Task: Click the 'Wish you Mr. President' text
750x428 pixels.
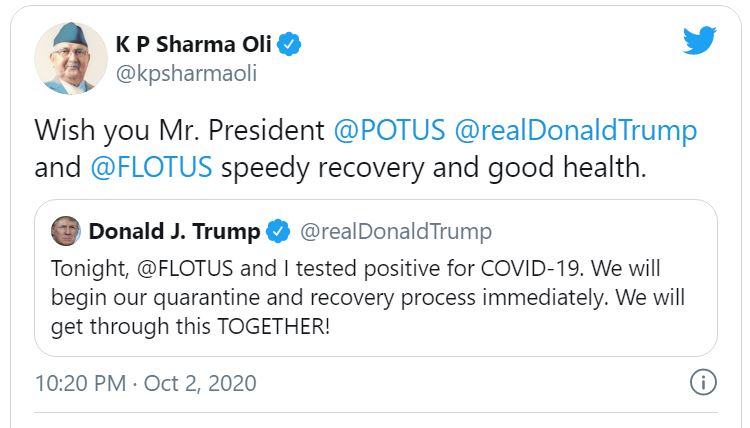Action: pos(180,131)
